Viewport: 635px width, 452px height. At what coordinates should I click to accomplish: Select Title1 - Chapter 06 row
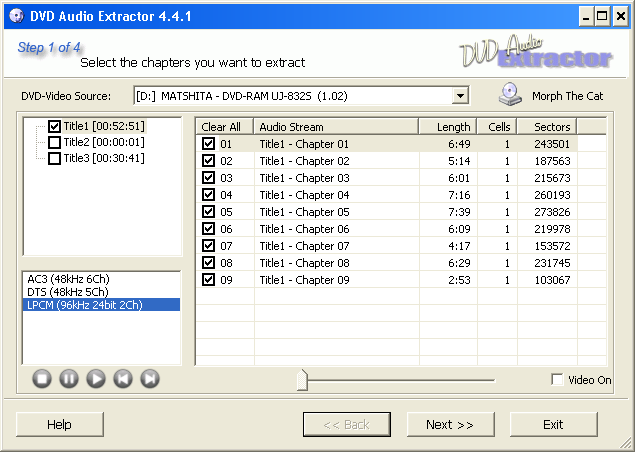[387, 229]
